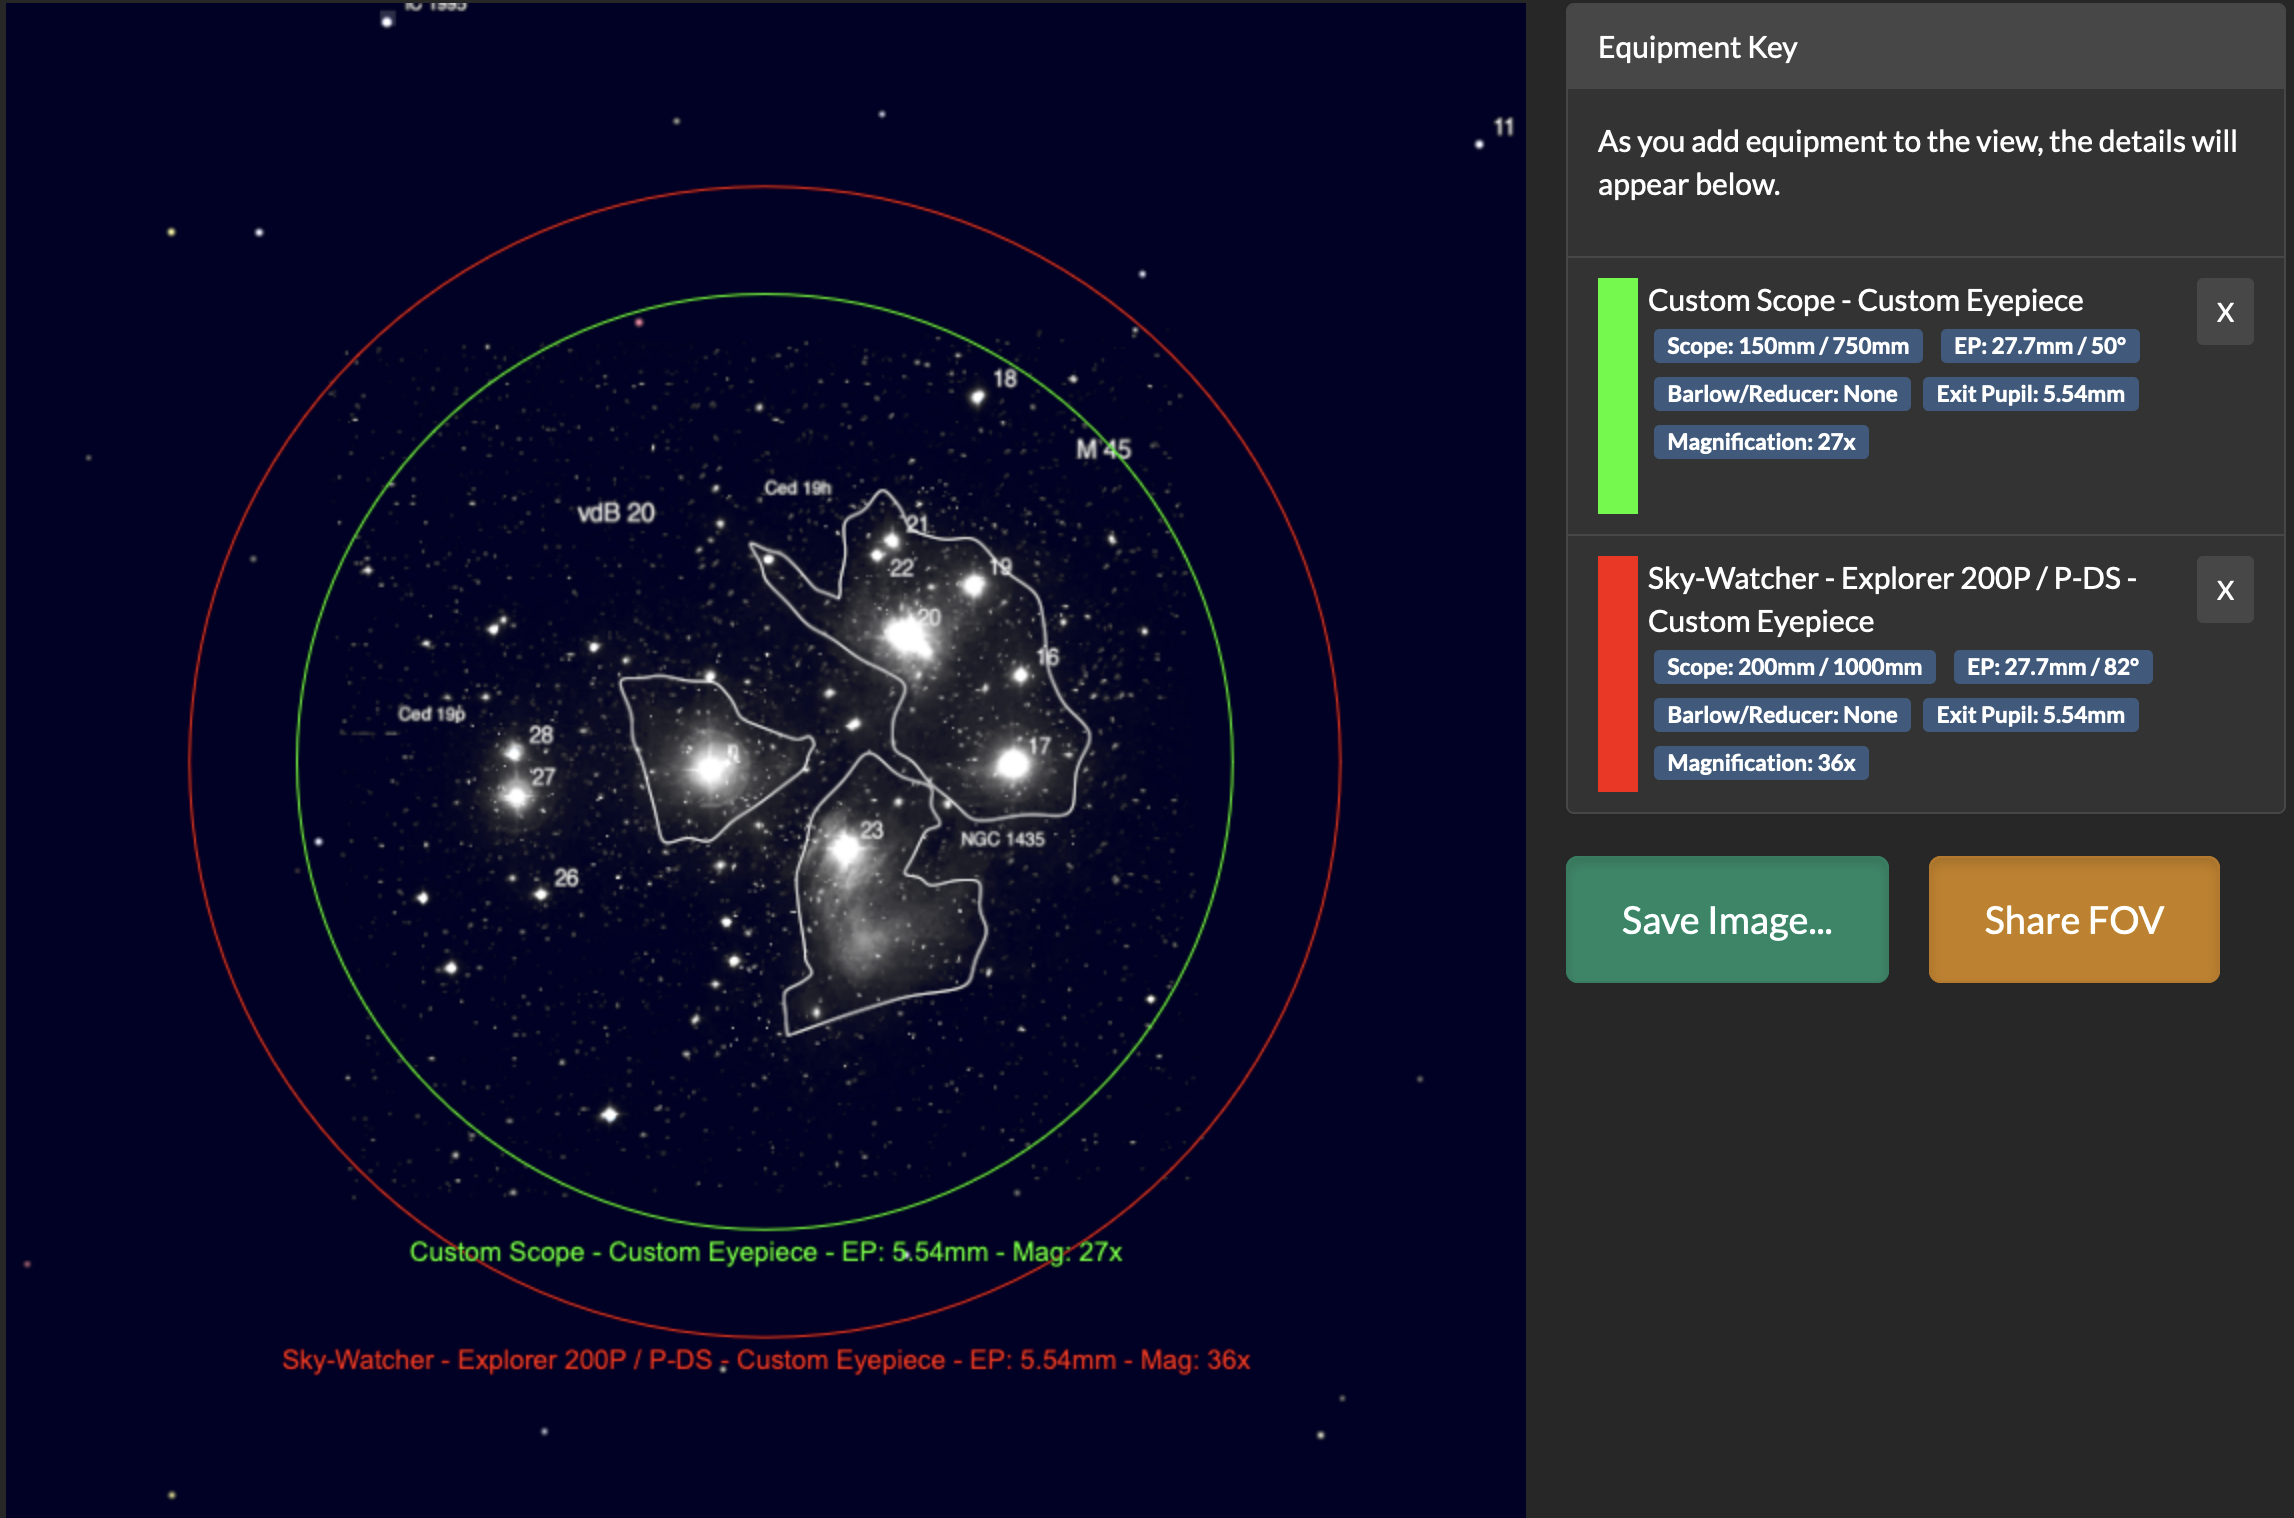Click the Exit Pupil badge under Sky-Watcher

pyautogui.click(x=2029, y=715)
